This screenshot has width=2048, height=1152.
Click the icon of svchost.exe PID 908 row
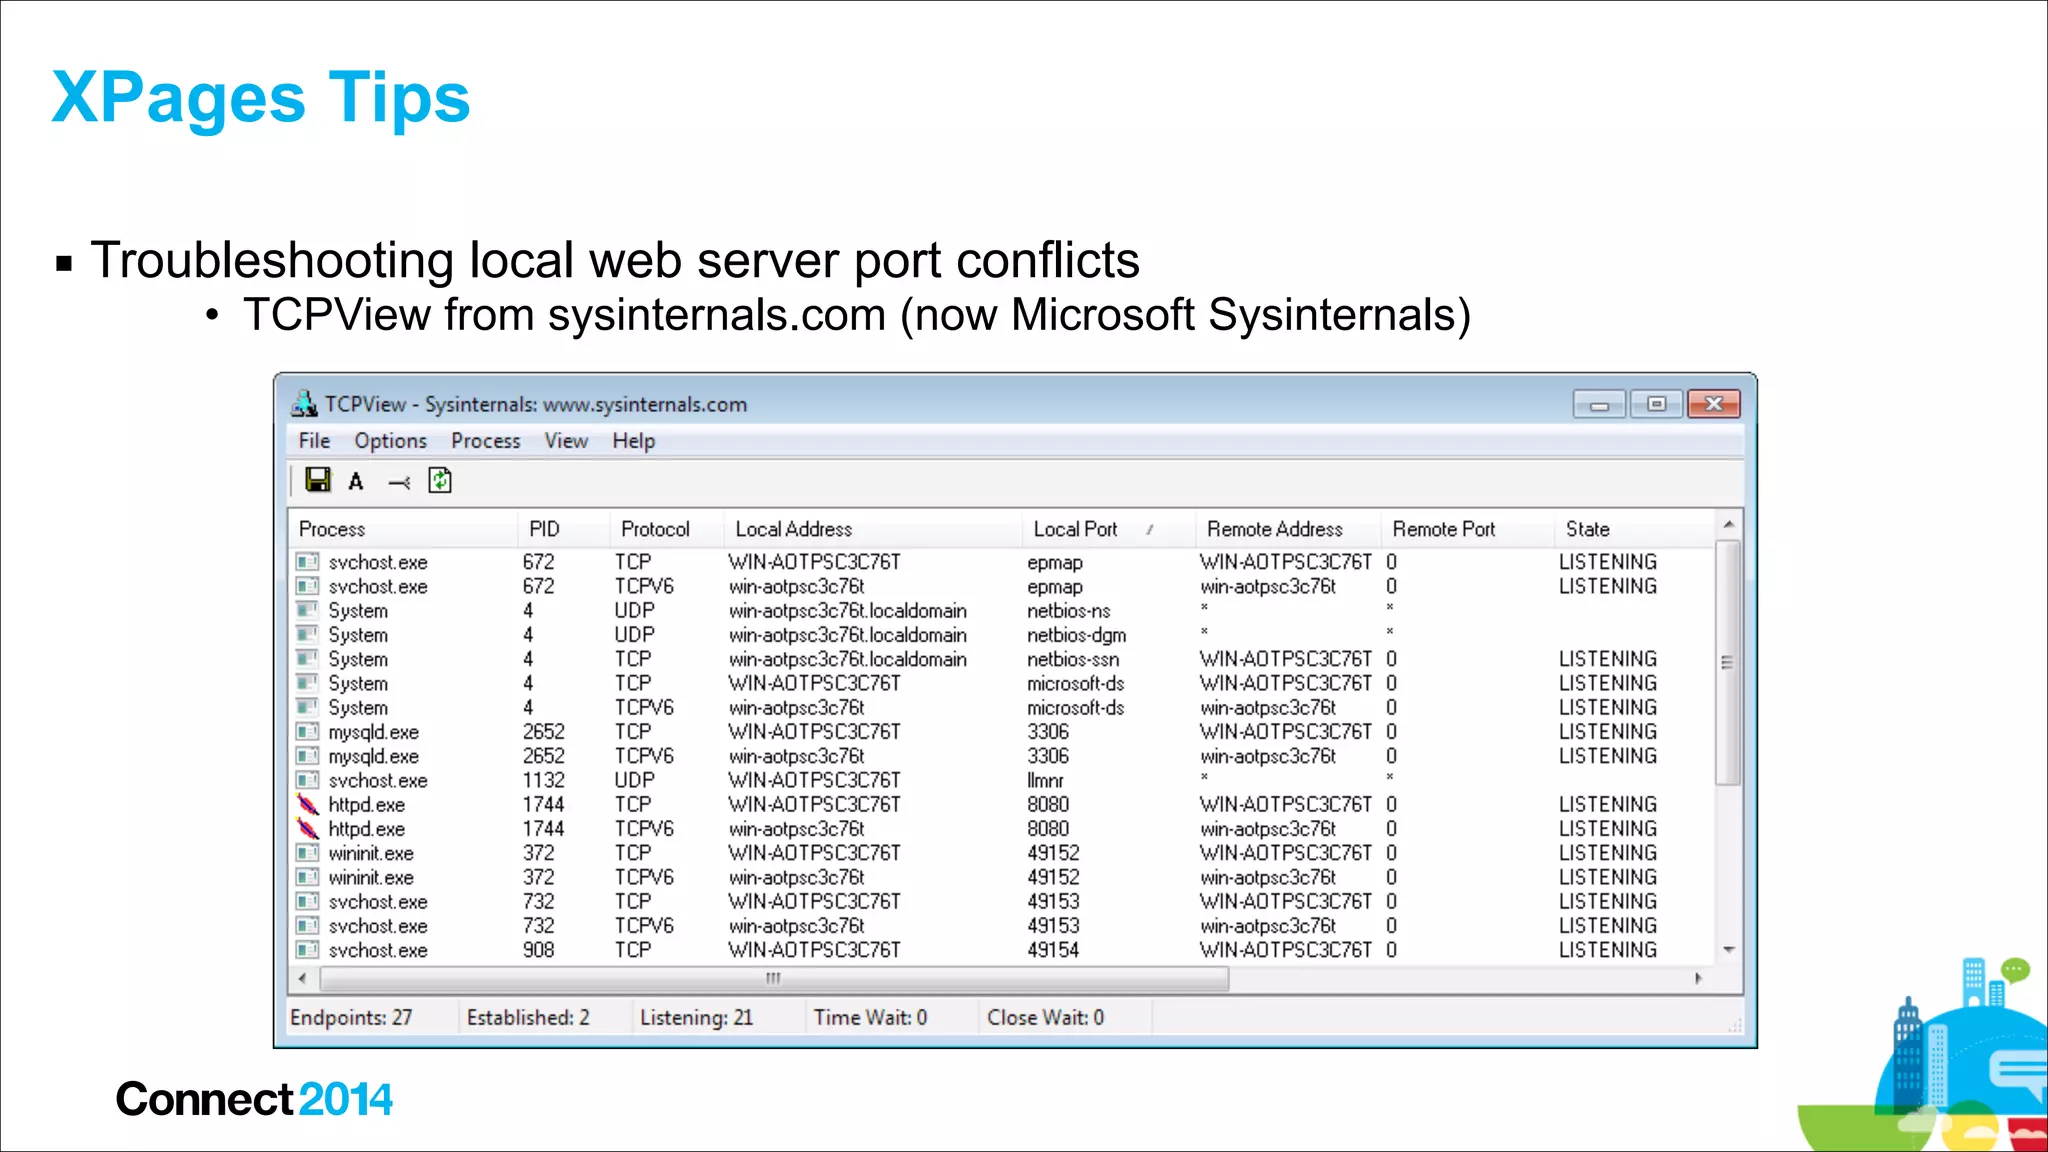308,950
